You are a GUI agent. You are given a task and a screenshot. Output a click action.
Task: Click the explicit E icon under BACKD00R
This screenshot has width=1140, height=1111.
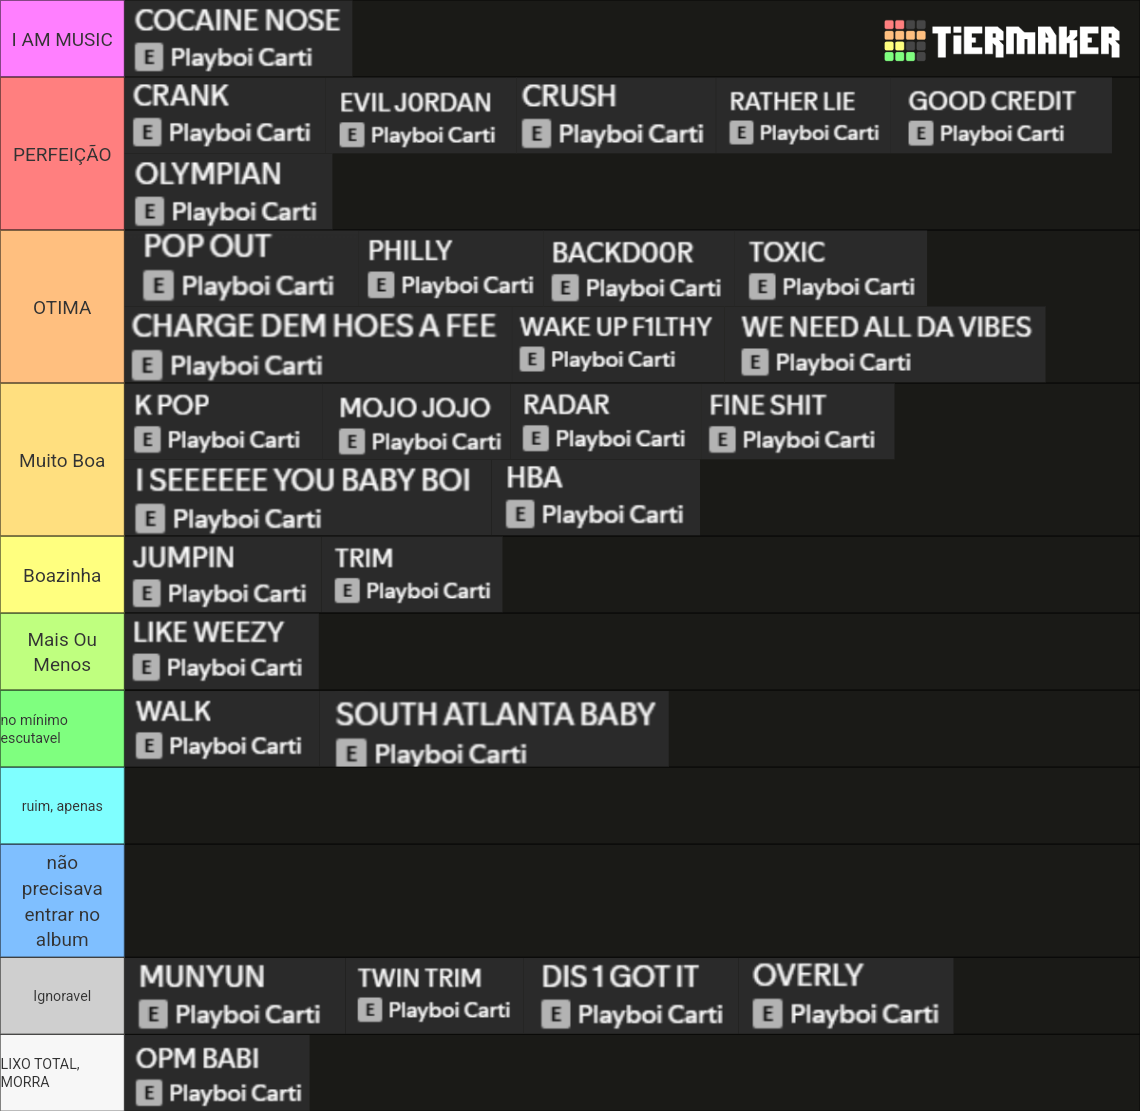565,287
